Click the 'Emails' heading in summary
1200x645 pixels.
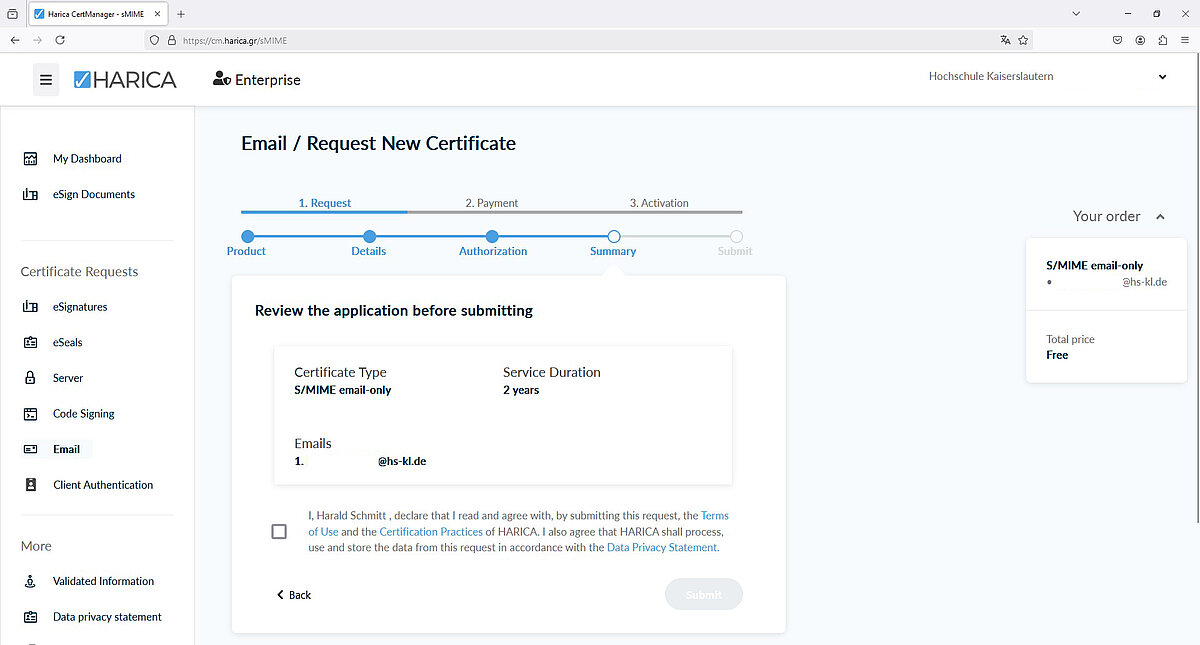tap(313, 443)
